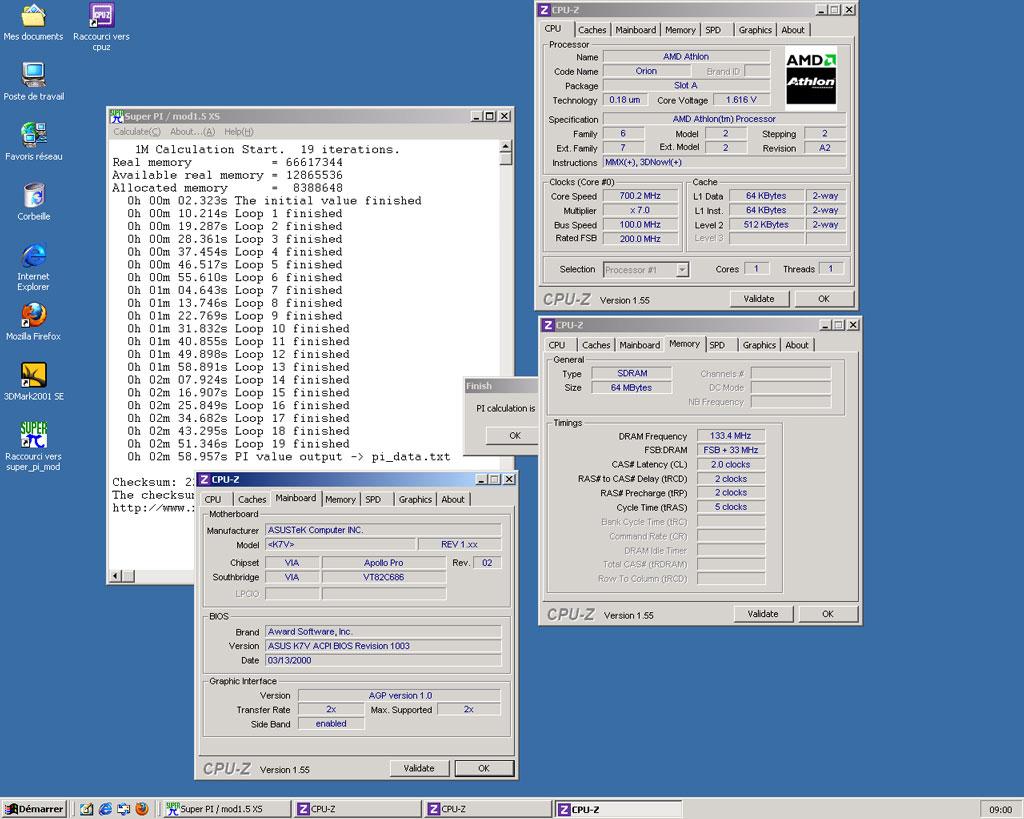
Task: Open the Démarrer start menu
Action: [x=34, y=809]
